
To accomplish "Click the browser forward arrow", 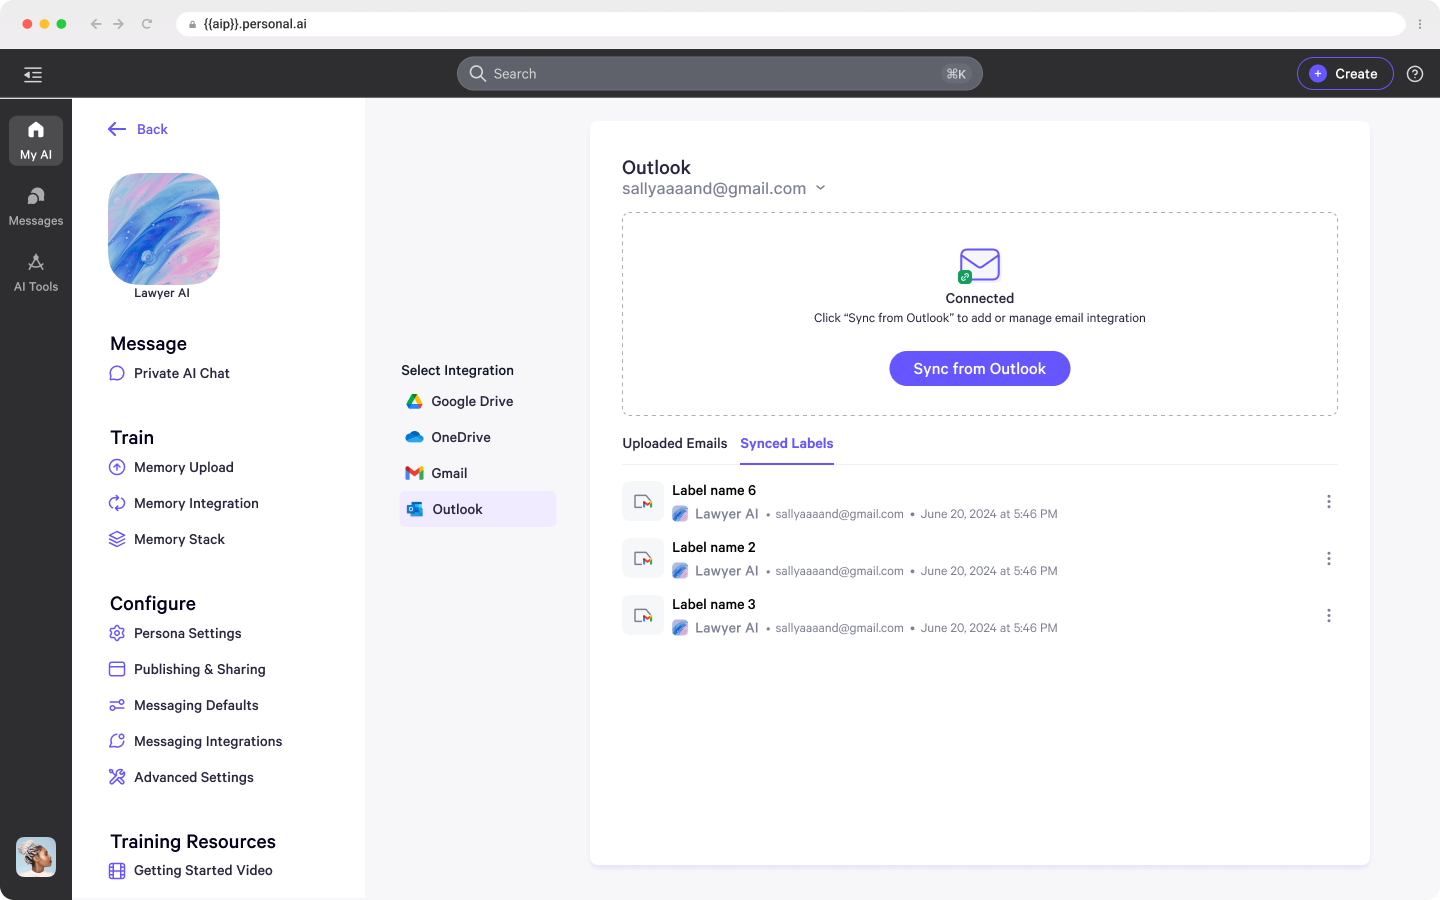I will [x=119, y=24].
